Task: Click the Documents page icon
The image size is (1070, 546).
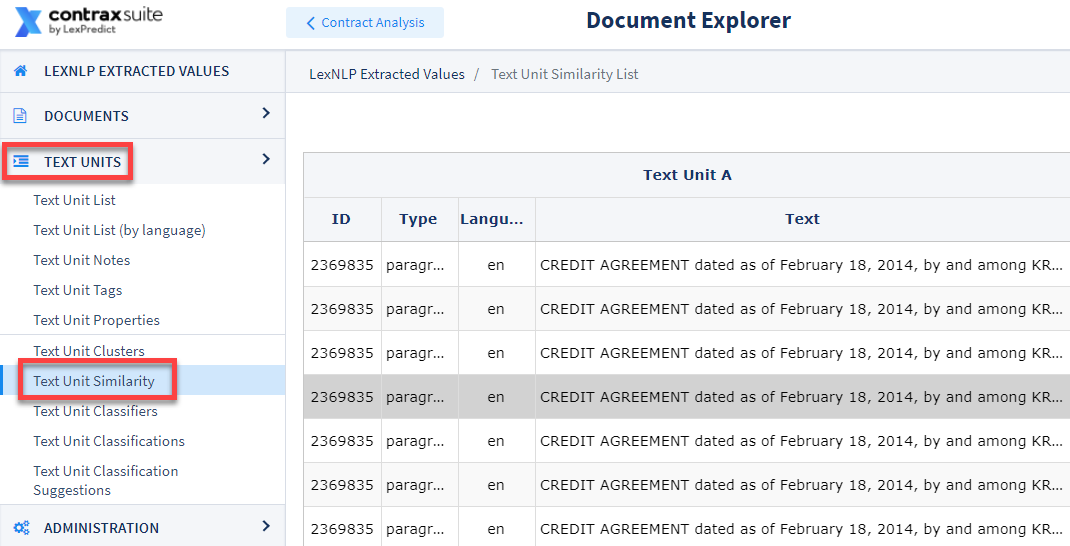Action: (x=20, y=116)
